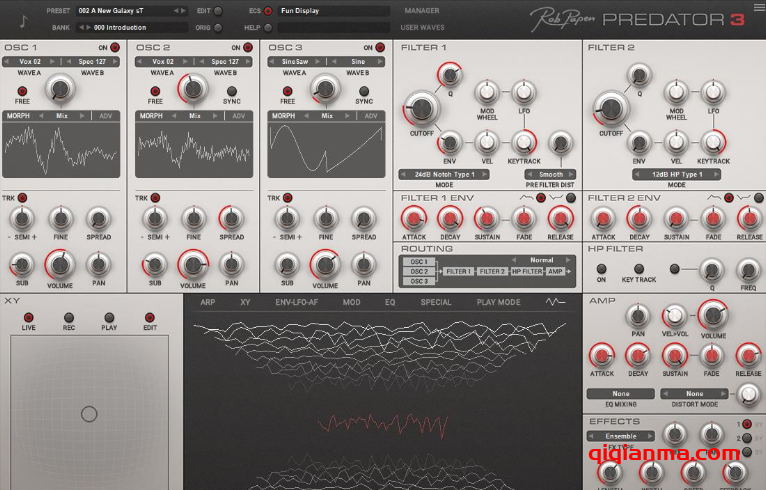
Task: Open the ENV-LFO-AF tab
Action: click(297, 301)
